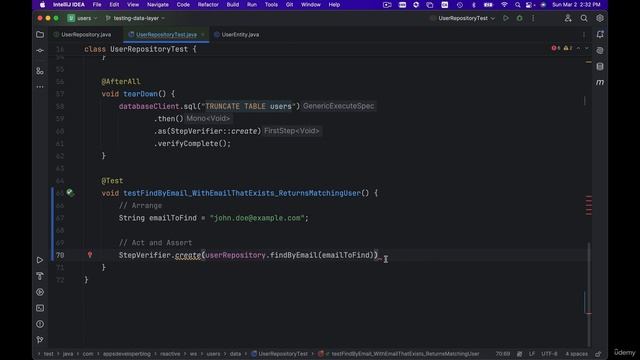The width and height of the screenshot is (640, 360).
Task: Open the Git tool window icon
Action: click(40, 340)
